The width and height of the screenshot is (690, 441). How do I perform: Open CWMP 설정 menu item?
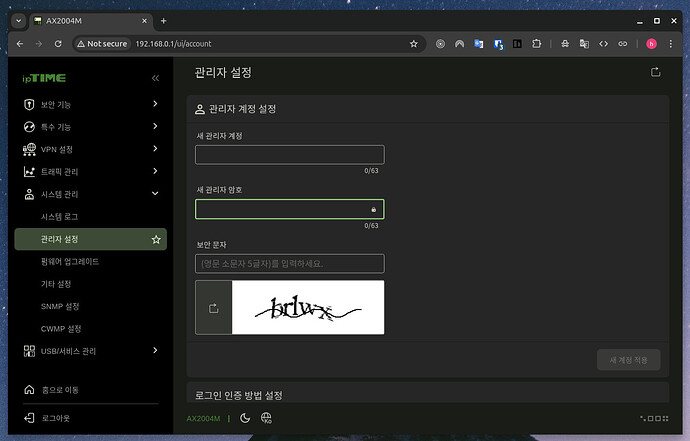pyautogui.click(x=61, y=329)
